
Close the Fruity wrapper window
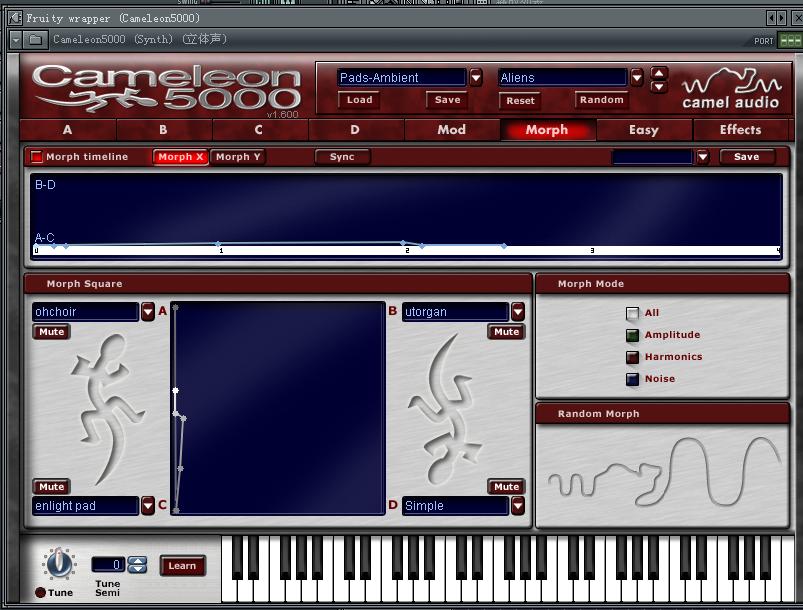[x=797, y=18]
